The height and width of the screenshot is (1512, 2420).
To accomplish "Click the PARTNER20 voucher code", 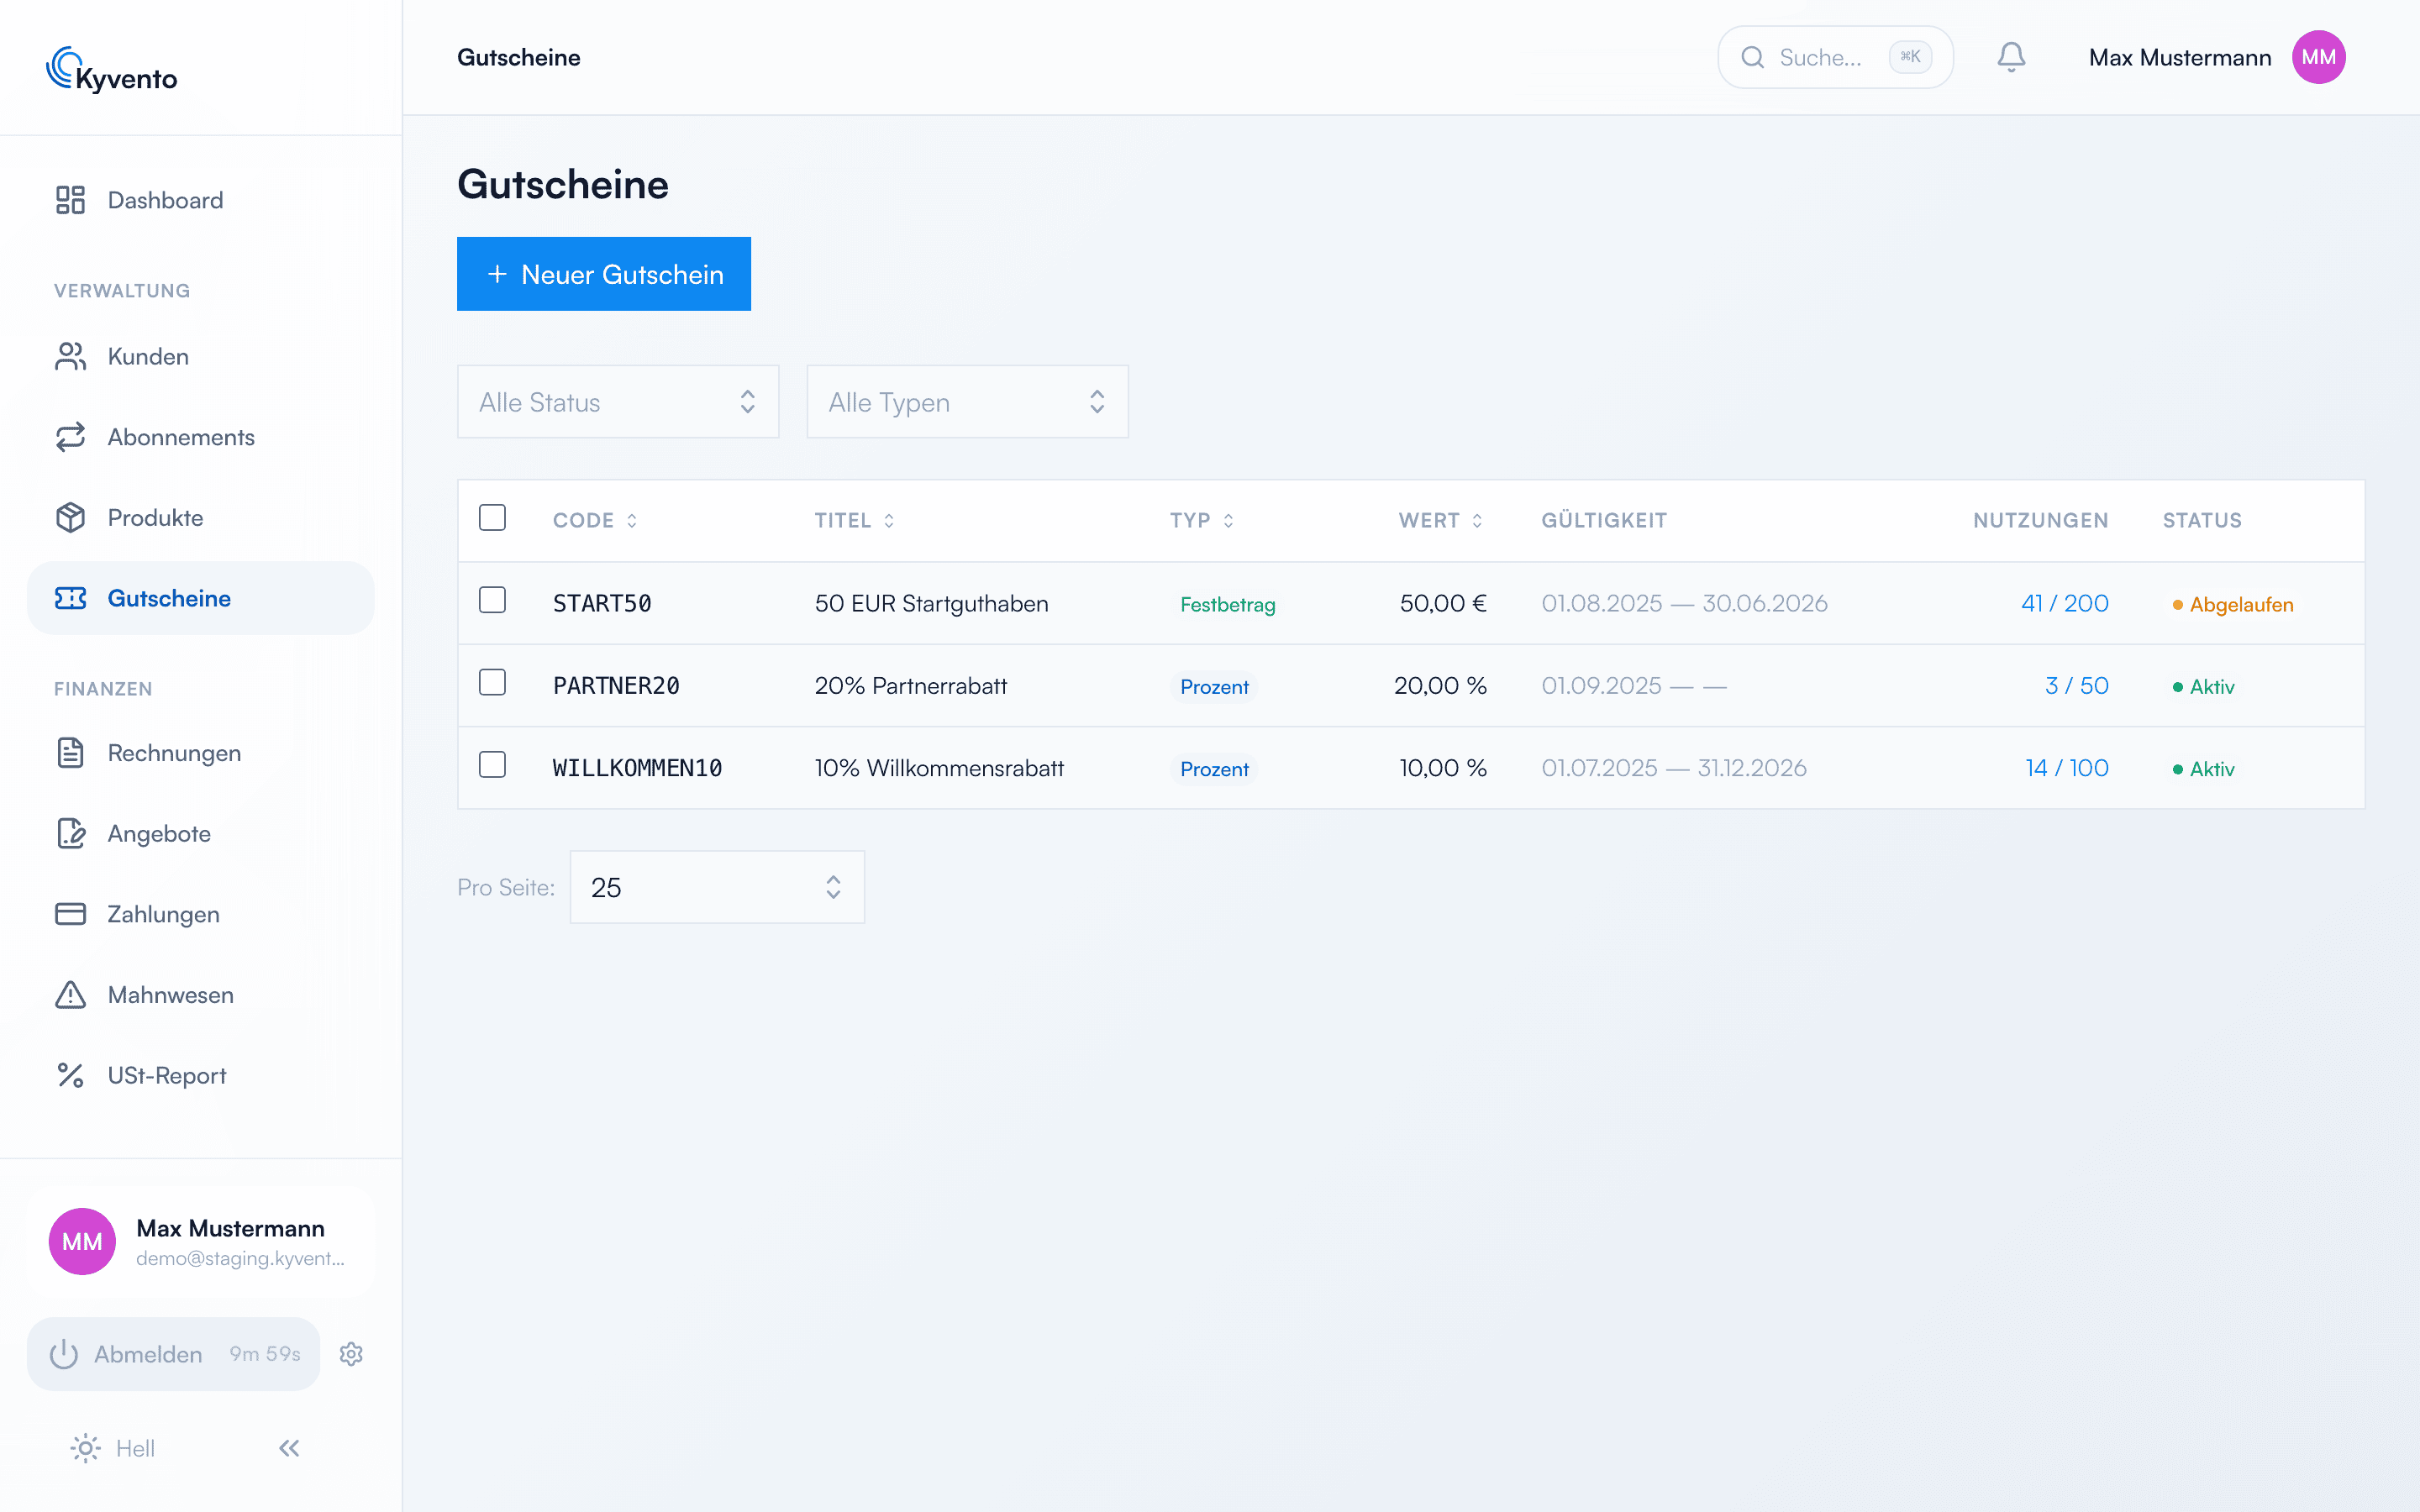I will 616,686.
